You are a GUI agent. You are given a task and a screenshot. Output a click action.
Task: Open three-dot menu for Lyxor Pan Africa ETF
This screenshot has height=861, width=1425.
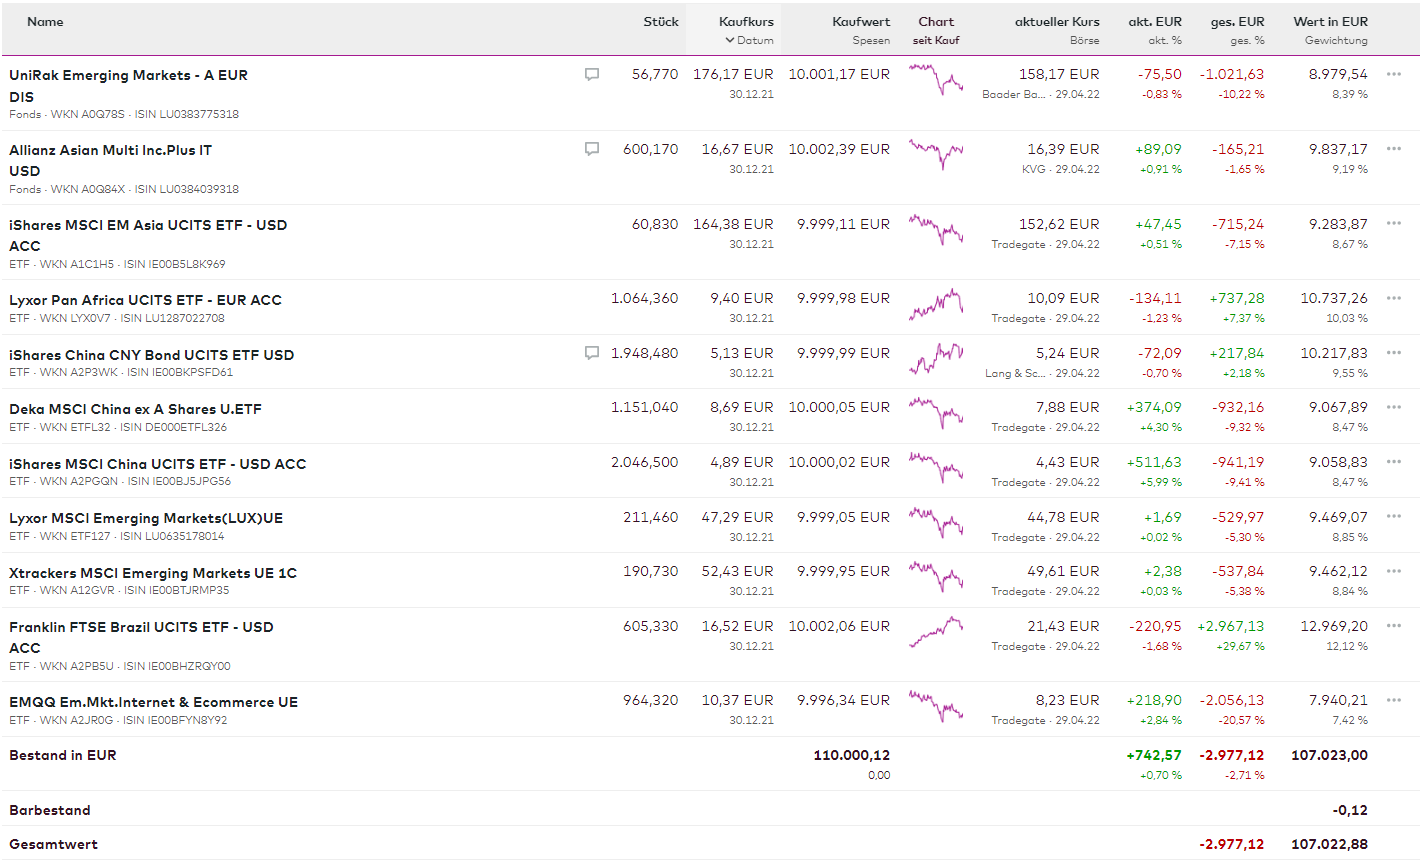click(1394, 298)
